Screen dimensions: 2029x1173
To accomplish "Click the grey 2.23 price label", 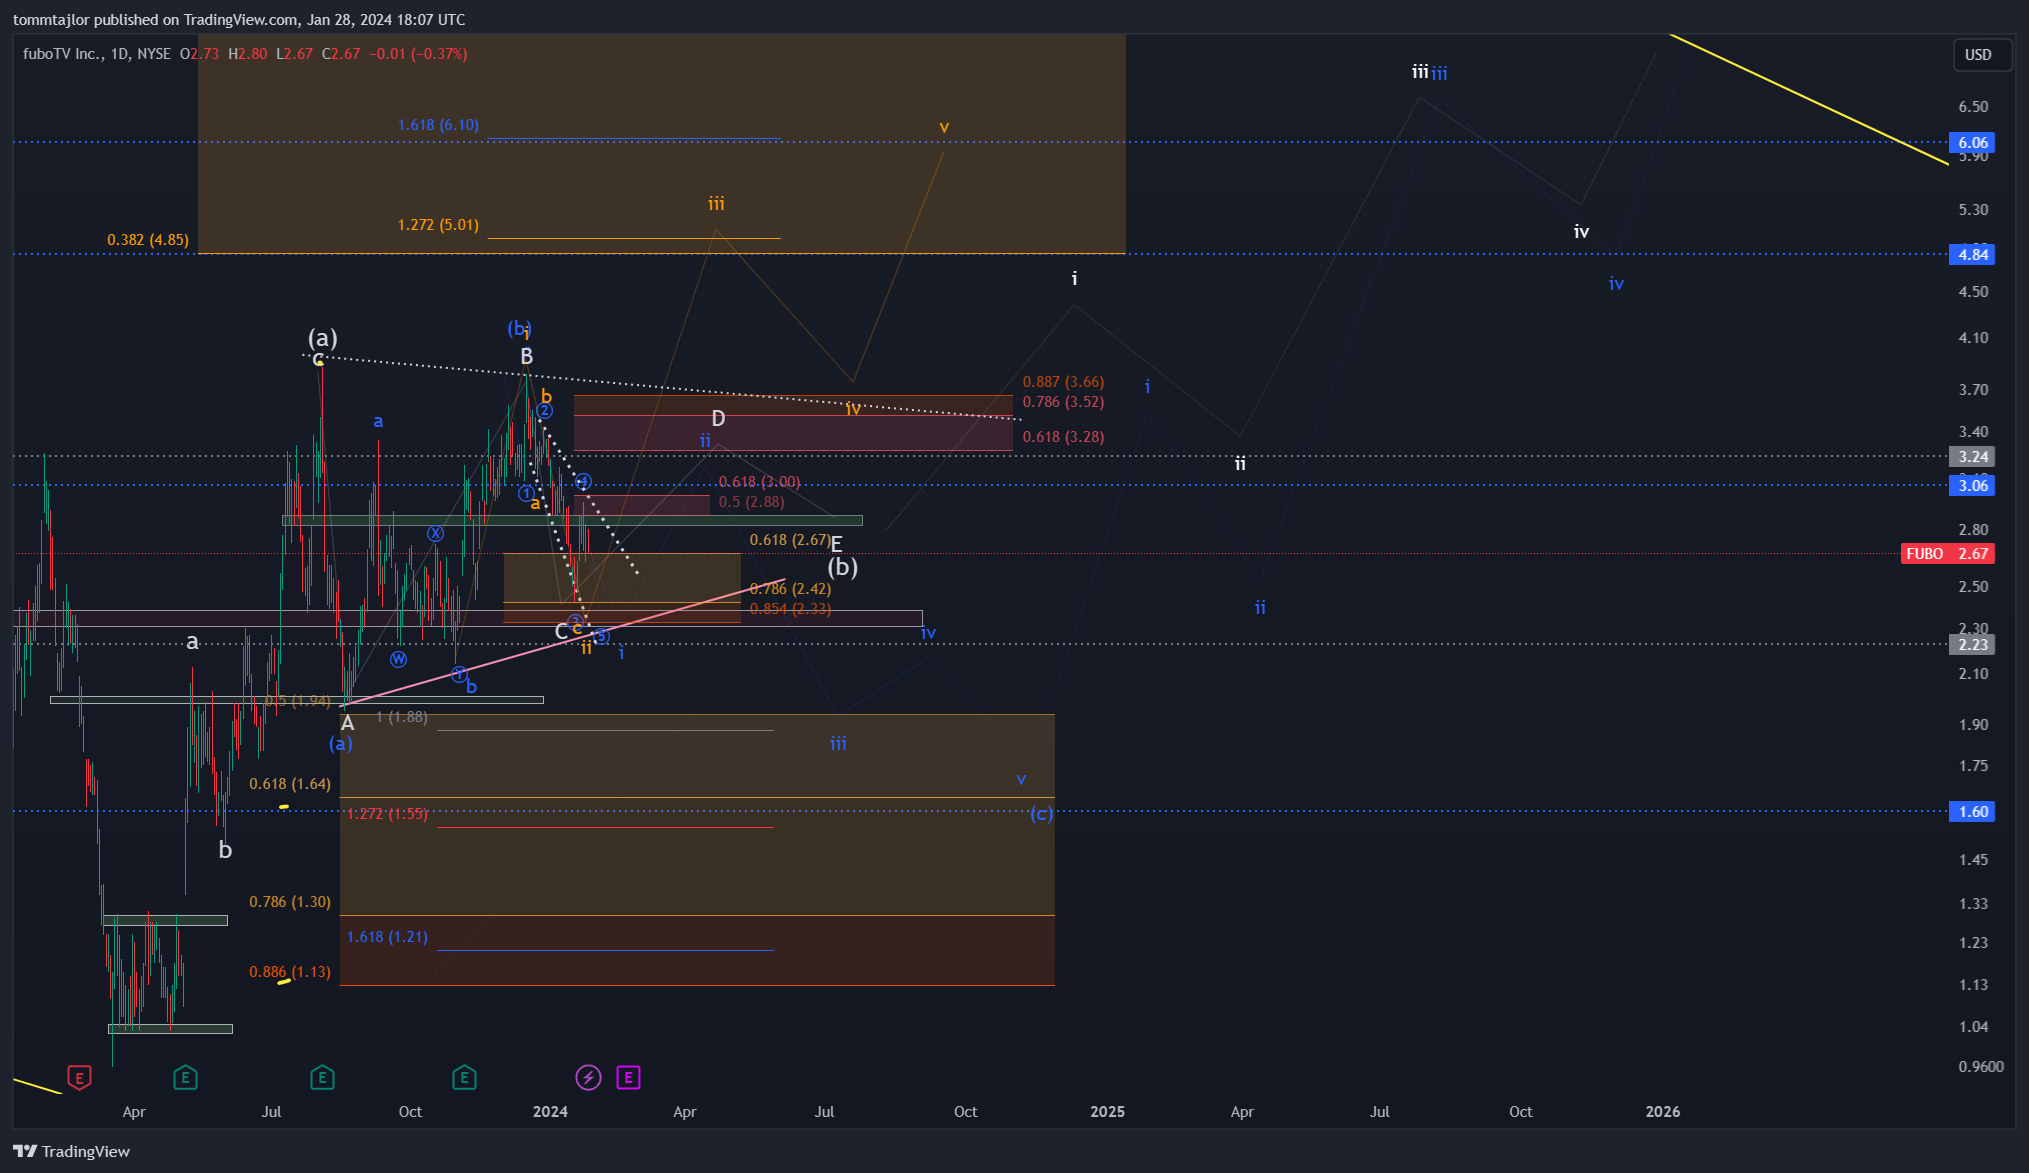I will point(1972,644).
